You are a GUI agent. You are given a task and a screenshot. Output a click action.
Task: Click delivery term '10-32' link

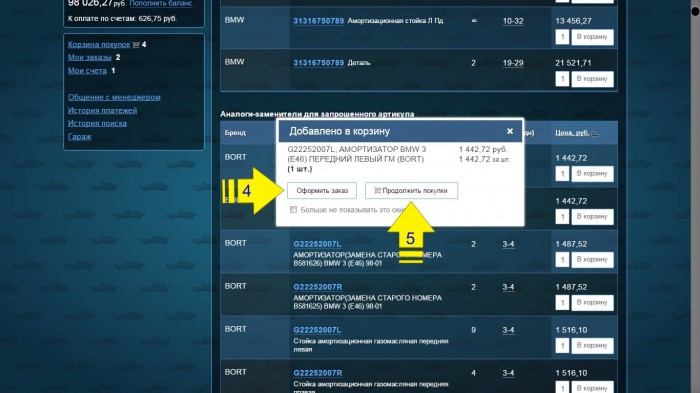click(513, 21)
